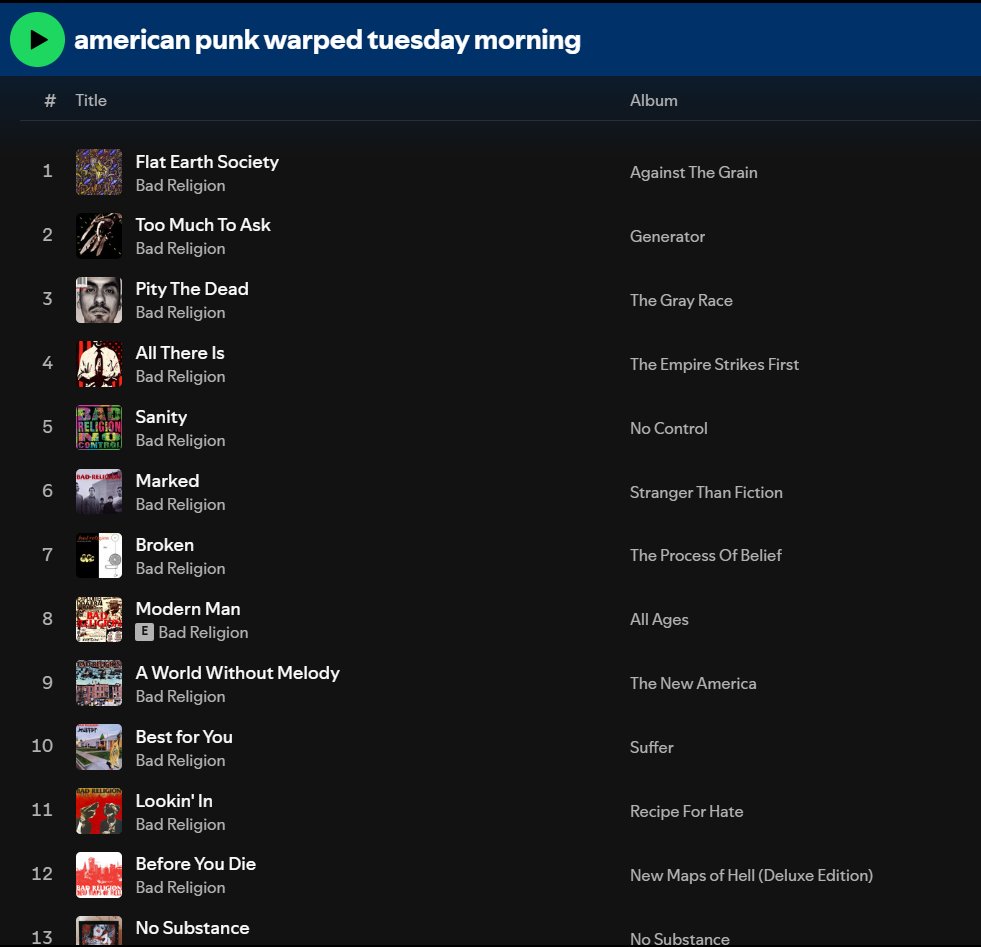Click the Flat Earth Society album cover thumbnail
Image resolution: width=981 pixels, height=947 pixels.
pos(99,172)
